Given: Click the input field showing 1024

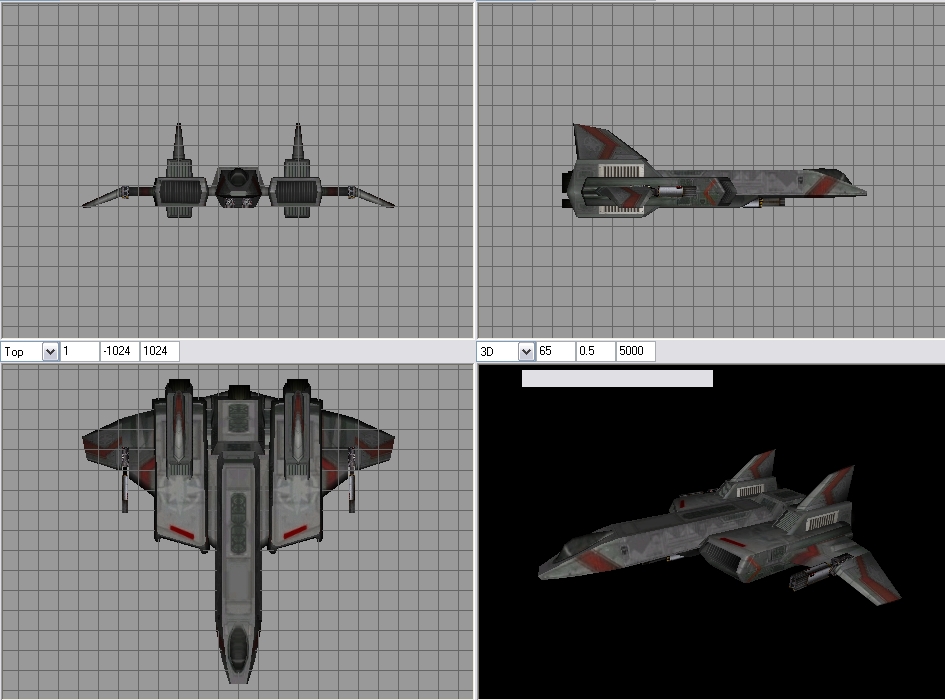Looking at the screenshot, I should 159,352.
